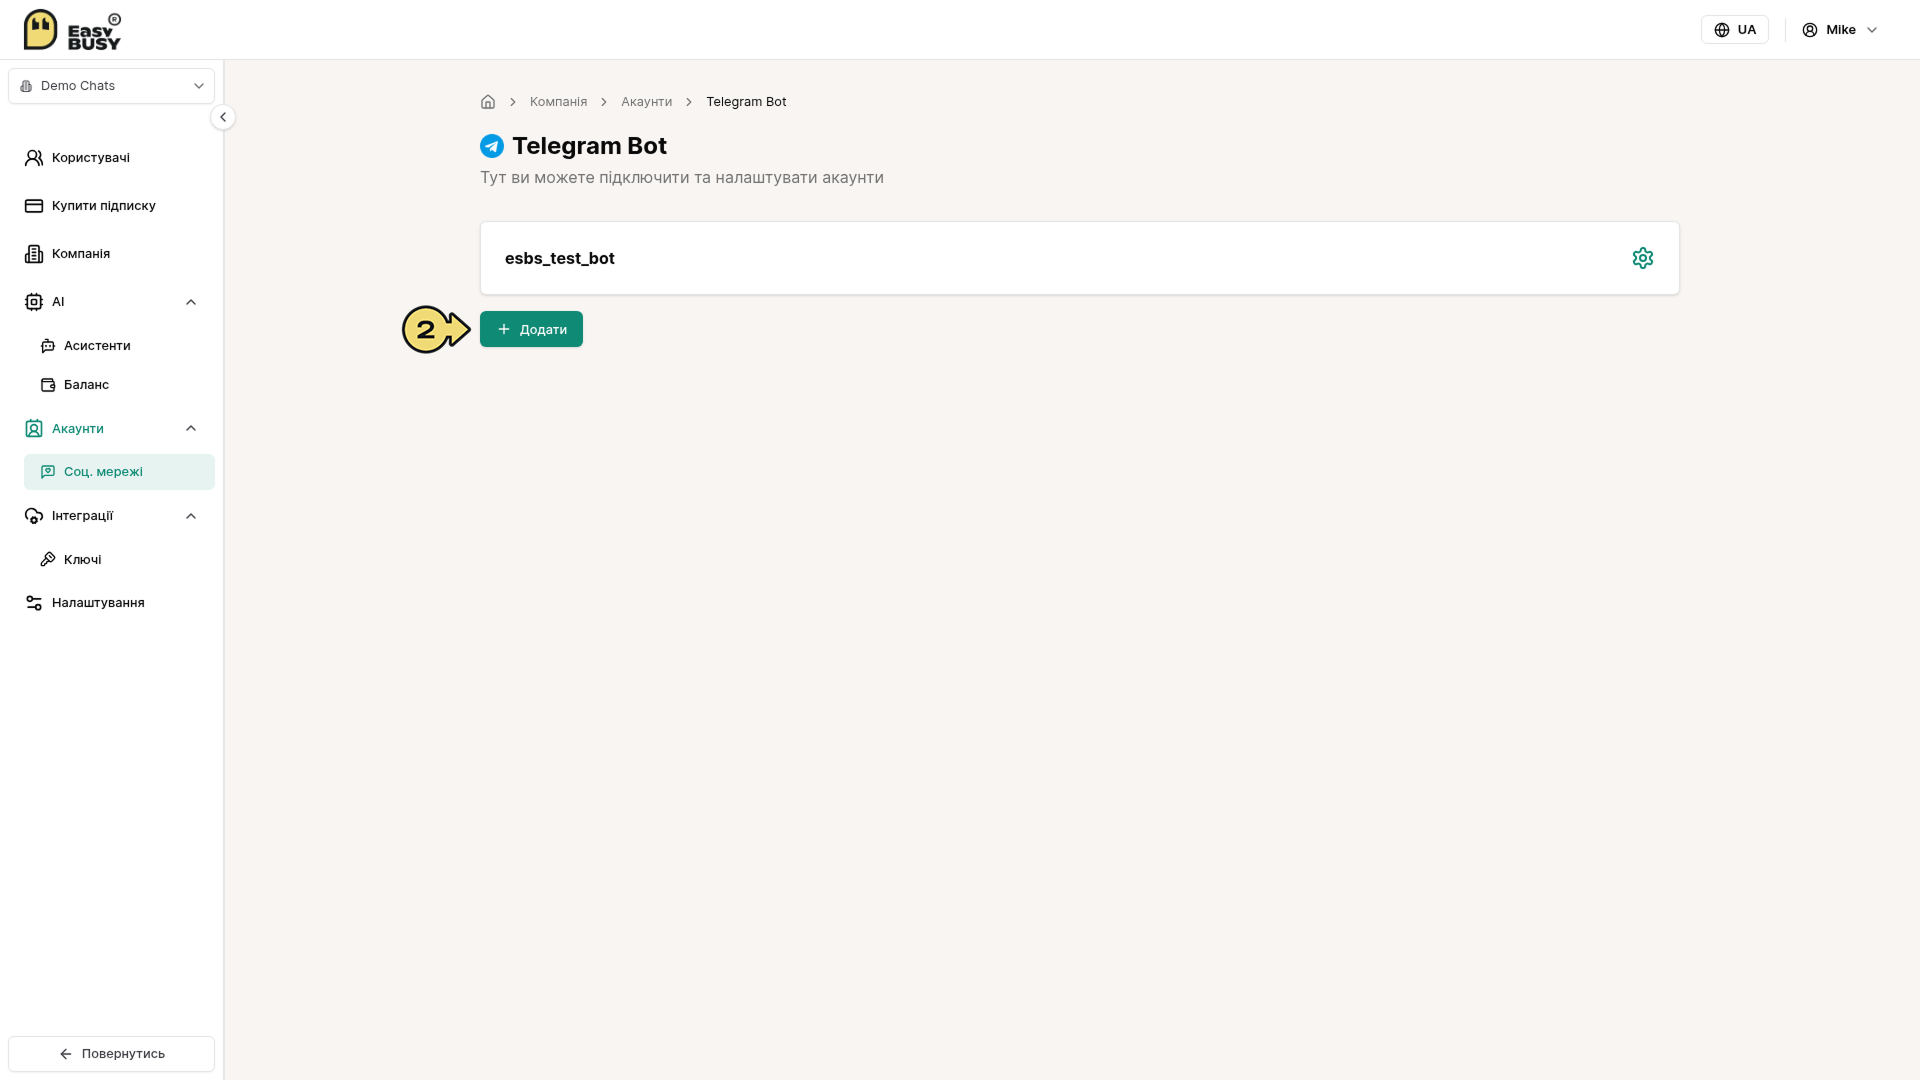Go to Купити підписку page

(111, 206)
